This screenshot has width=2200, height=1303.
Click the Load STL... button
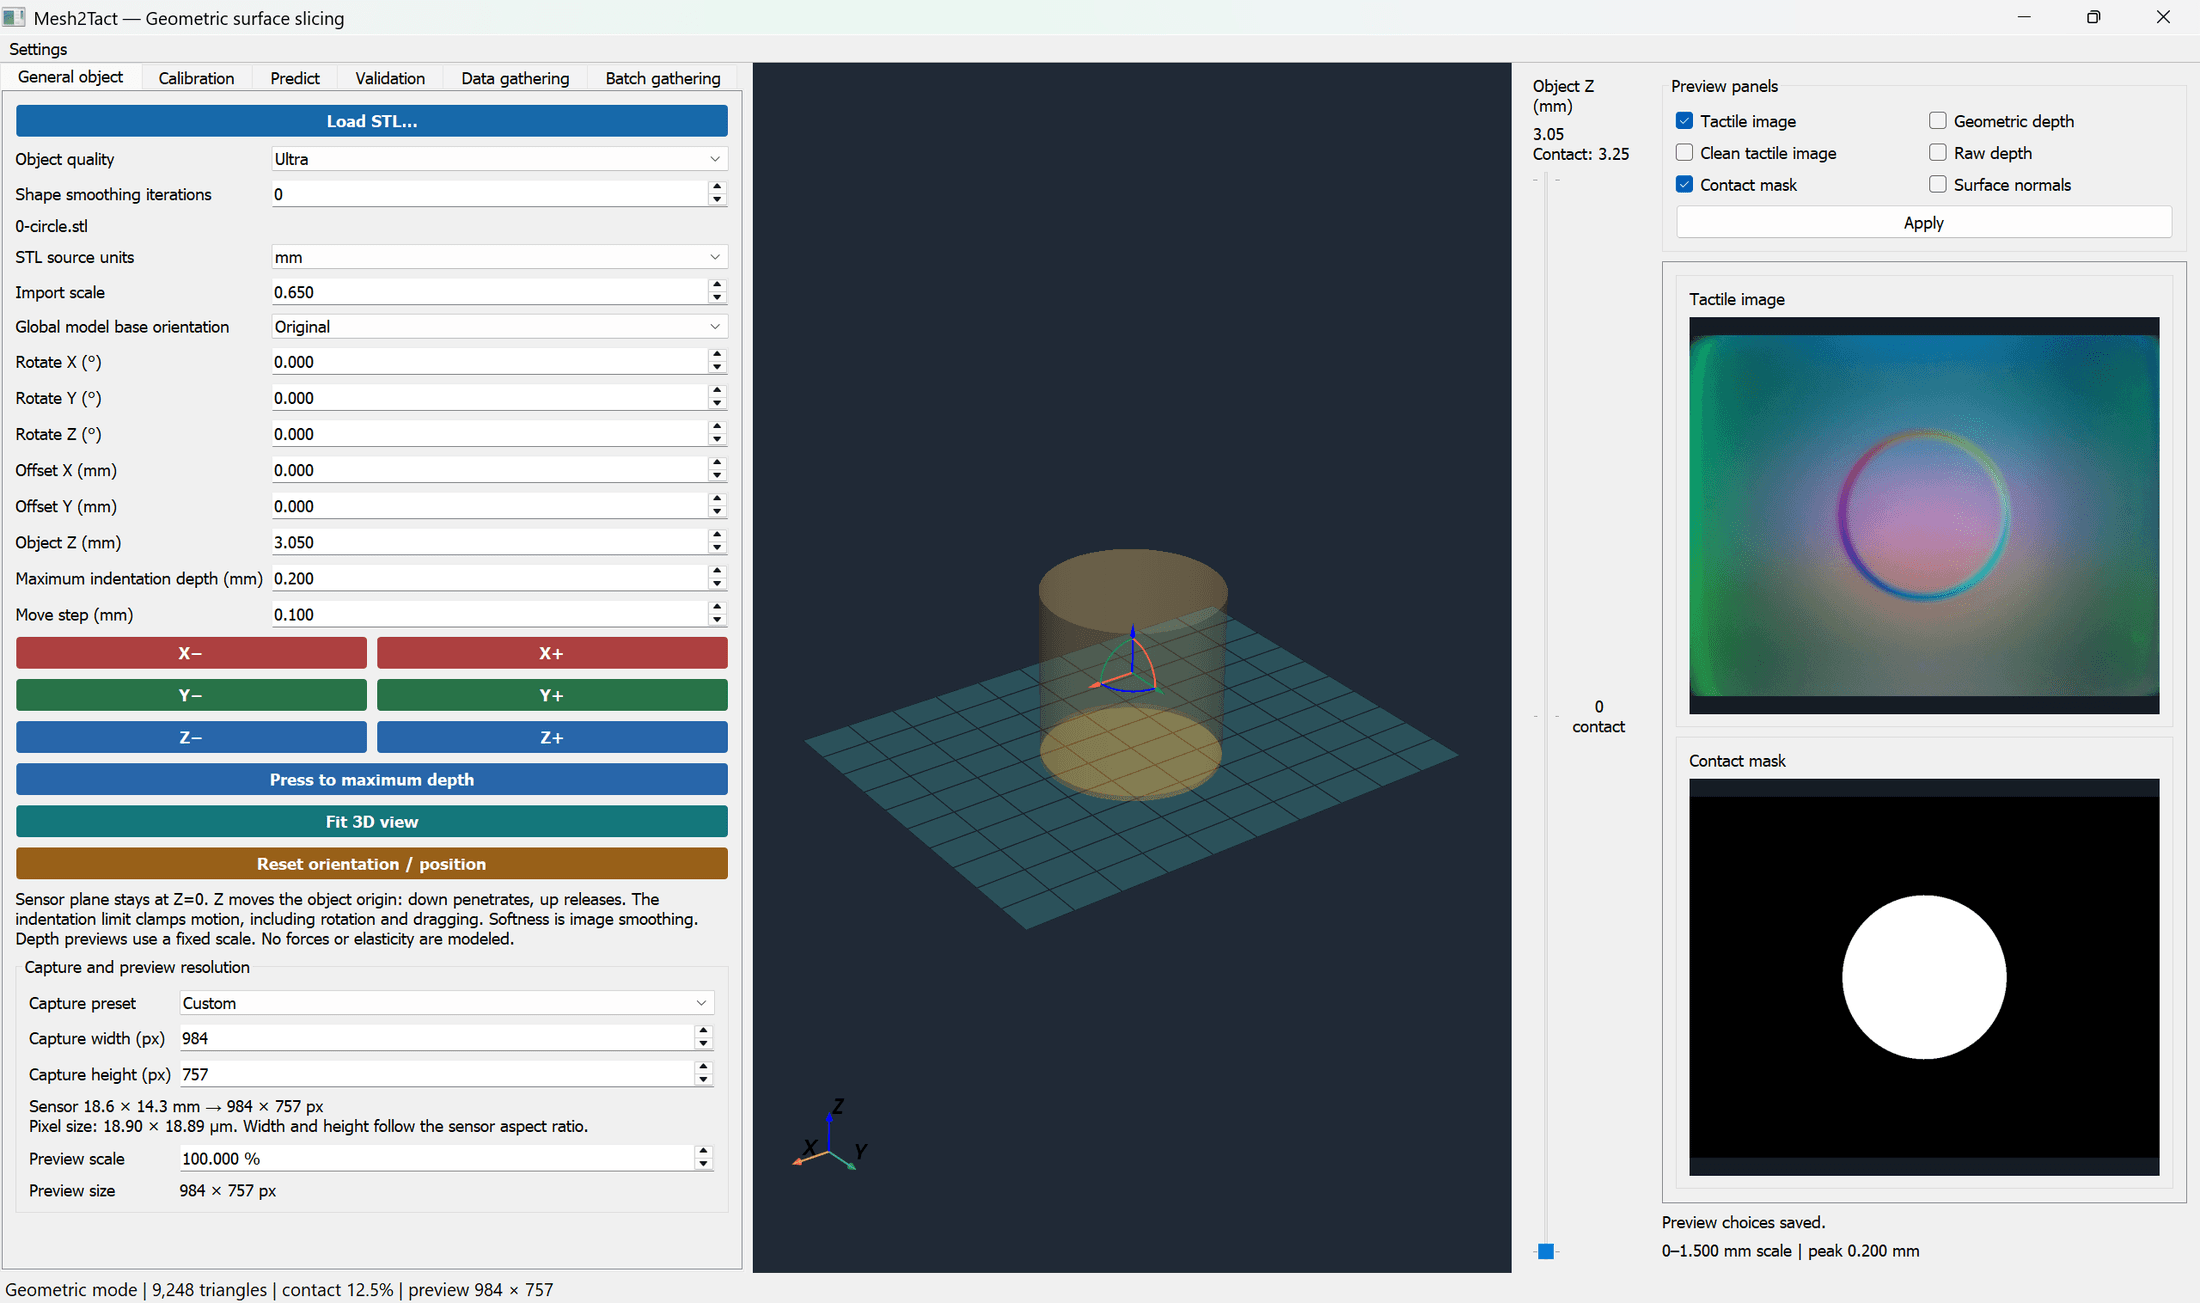(372, 121)
